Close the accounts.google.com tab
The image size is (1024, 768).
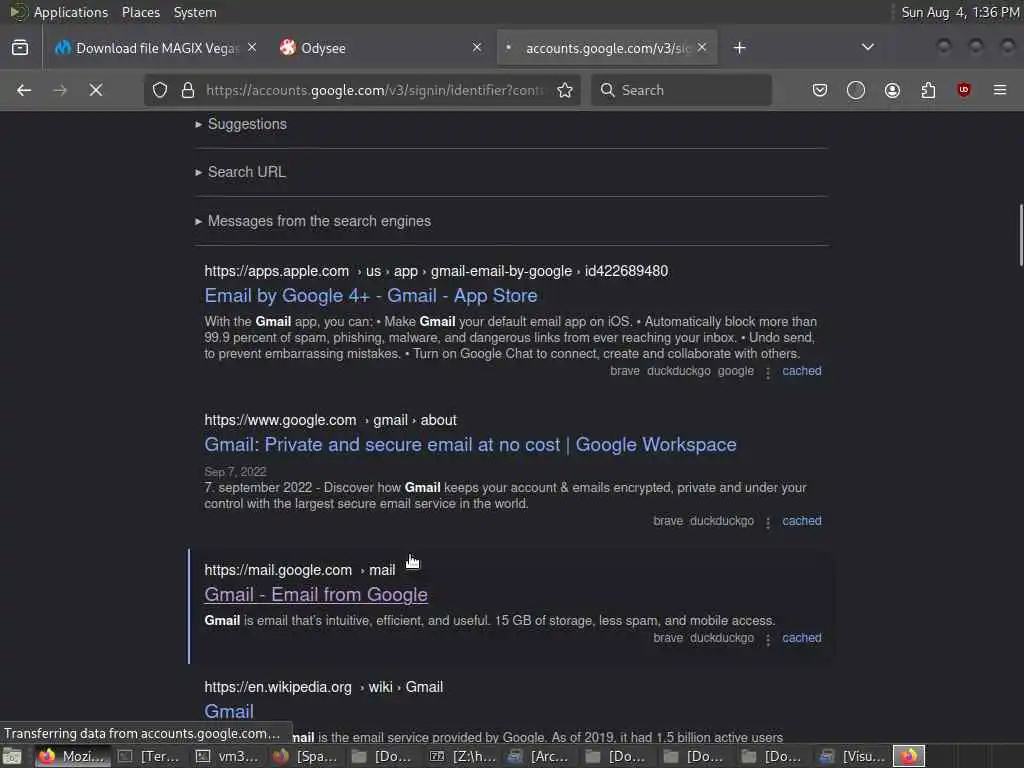point(702,48)
